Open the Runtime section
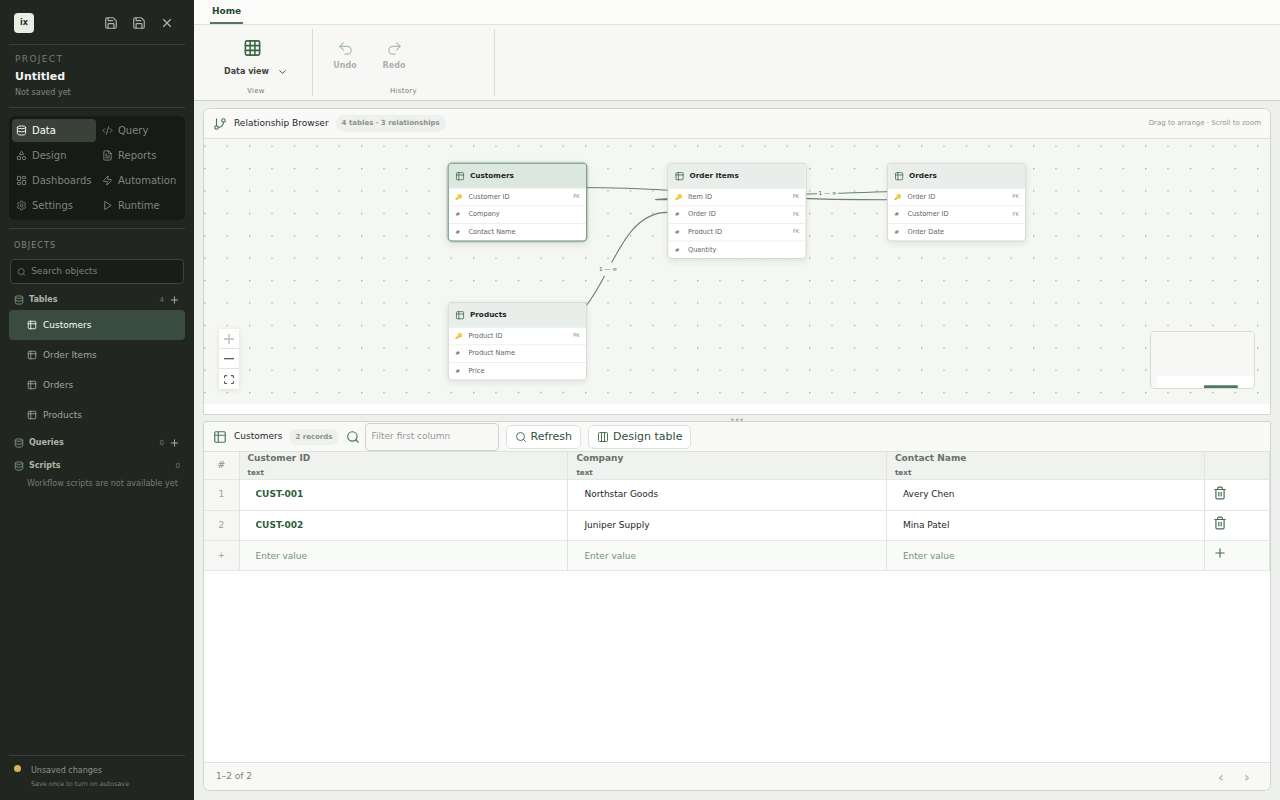1280x800 pixels. (141, 205)
